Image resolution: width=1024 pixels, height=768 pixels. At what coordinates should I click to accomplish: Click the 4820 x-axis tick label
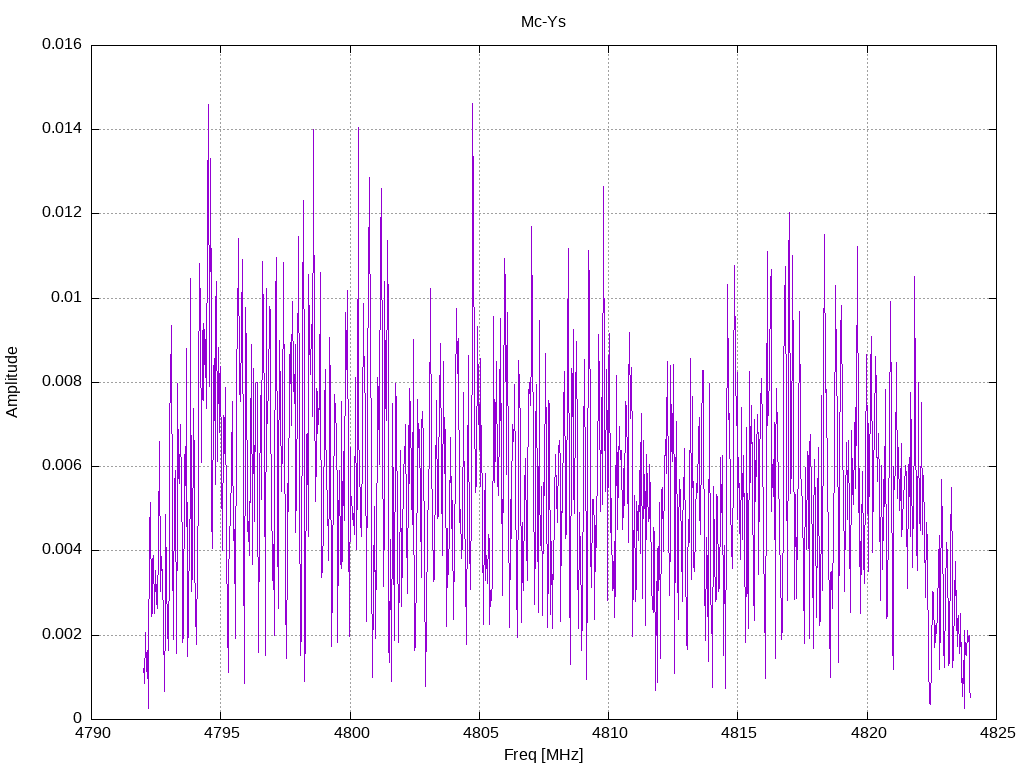pyautogui.click(x=869, y=733)
